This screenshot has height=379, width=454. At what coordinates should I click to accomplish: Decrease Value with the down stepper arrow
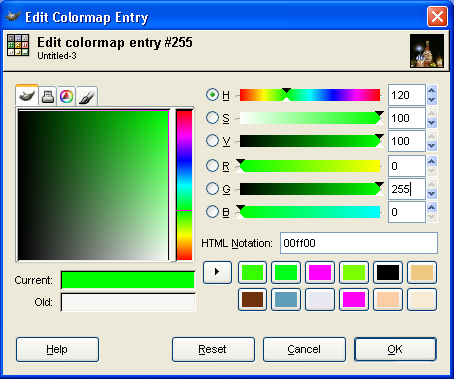coord(432,146)
